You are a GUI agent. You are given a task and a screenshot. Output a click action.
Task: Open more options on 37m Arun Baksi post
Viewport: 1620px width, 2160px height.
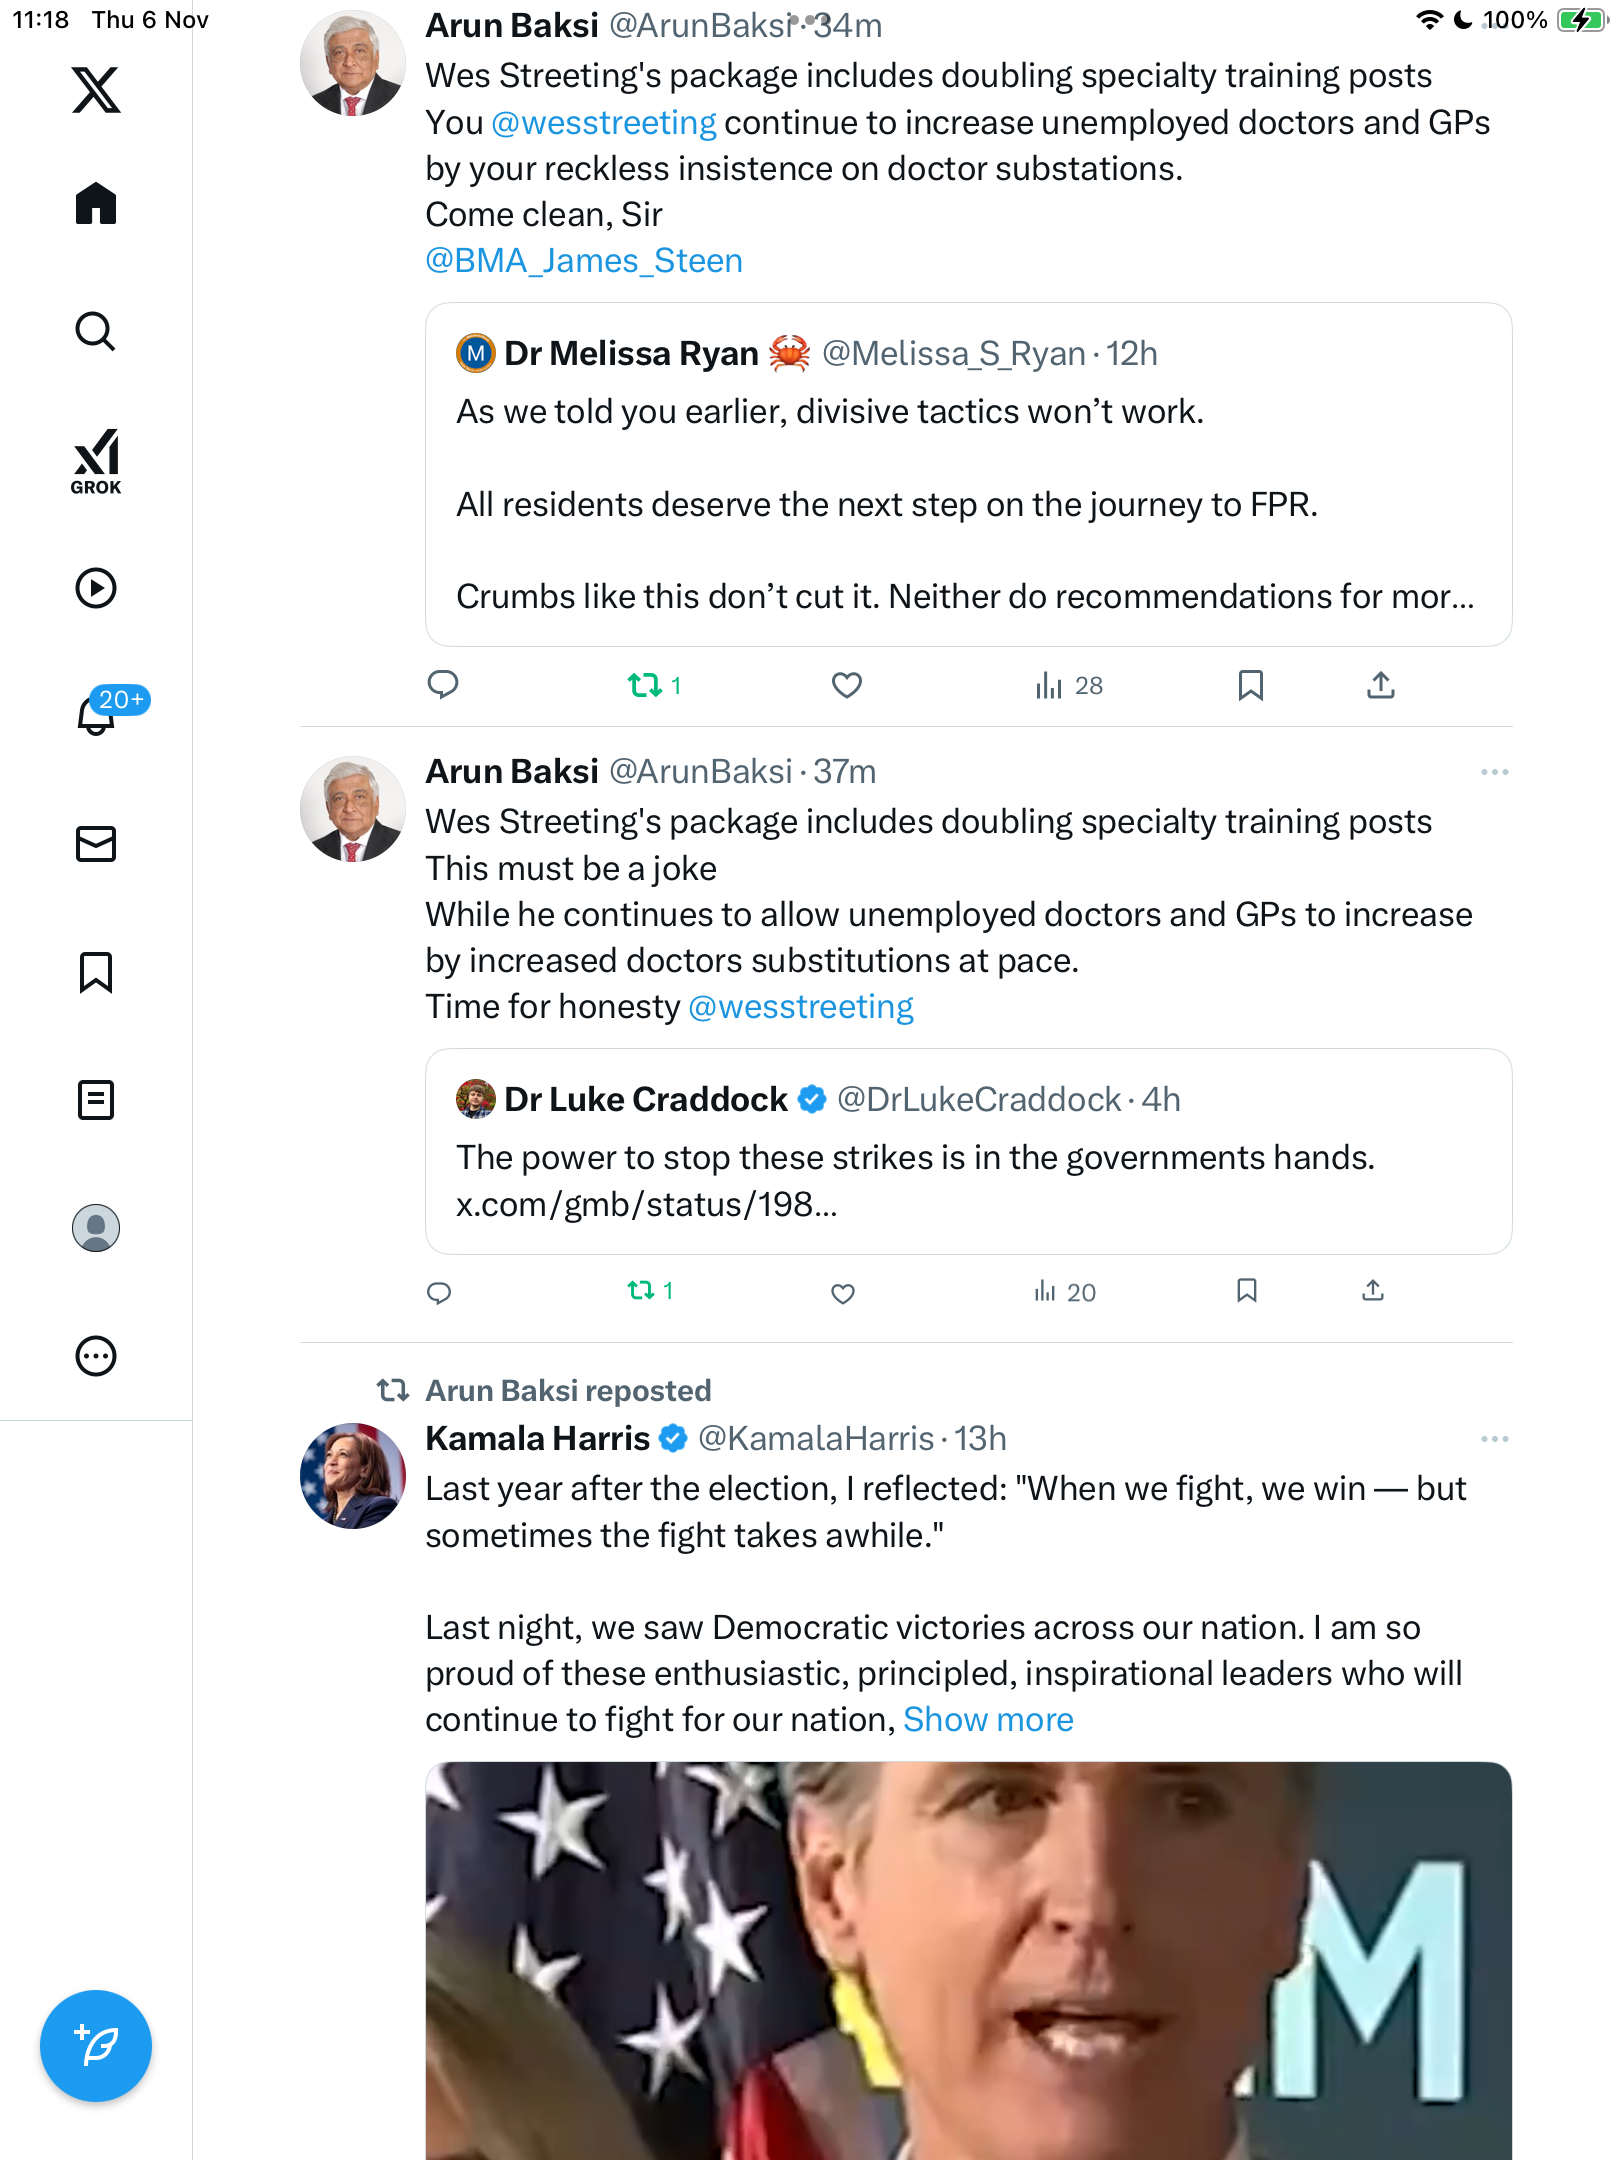click(x=1494, y=772)
